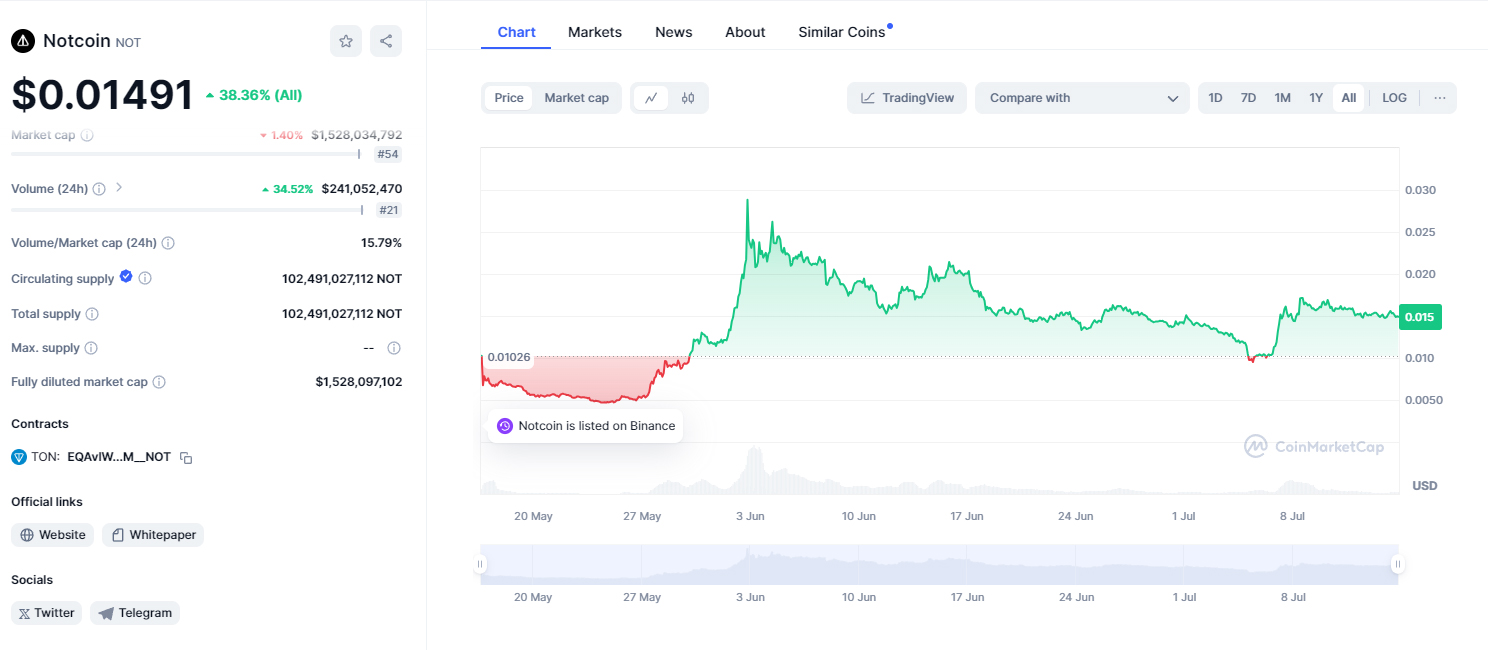This screenshot has height=650, width=1488.
Task: Open the Similar Coins tab
Action: (842, 32)
